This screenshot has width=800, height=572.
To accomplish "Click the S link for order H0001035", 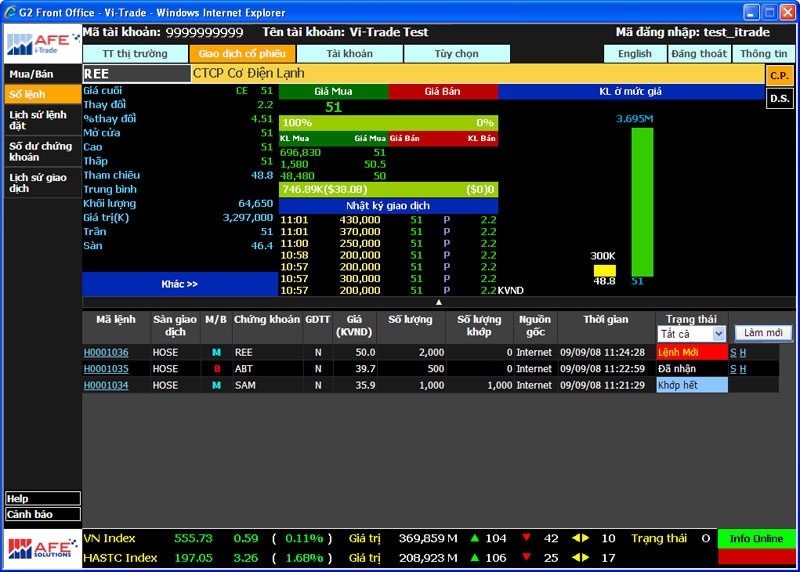I will click(733, 369).
